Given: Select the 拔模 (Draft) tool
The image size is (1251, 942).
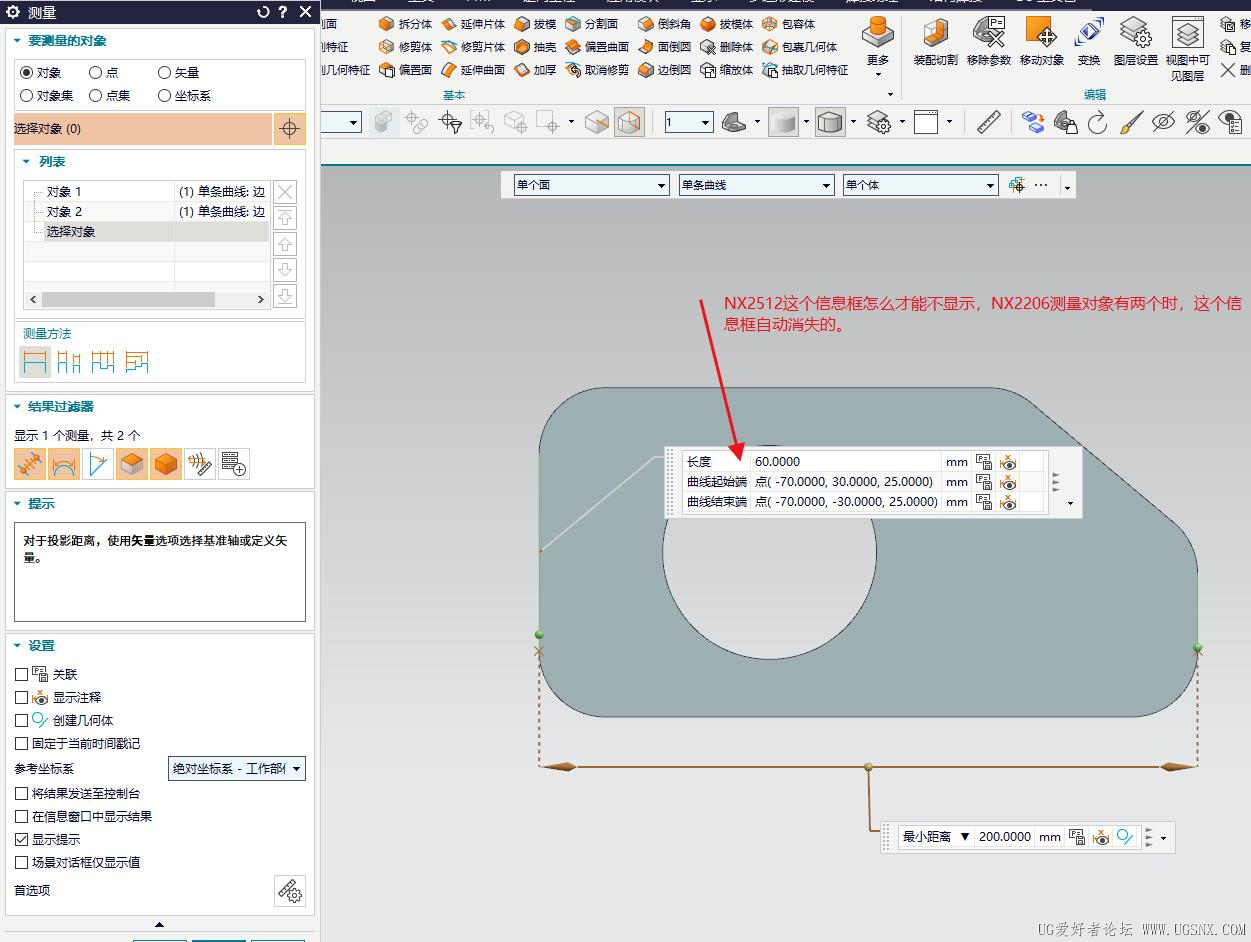Looking at the screenshot, I should coord(535,24).
